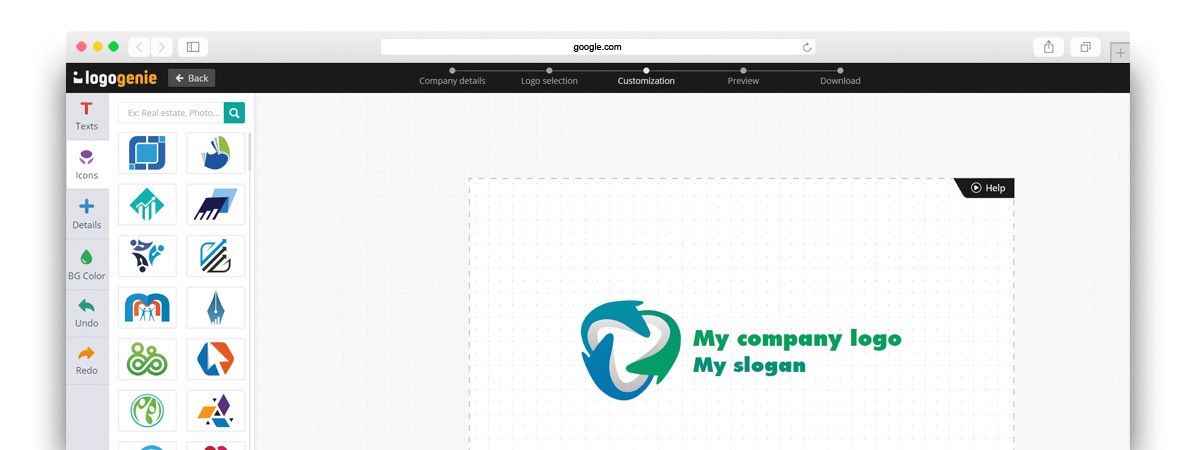The height and width of the screenshot is (450, 1192).
Task: Select the Icons sidebar tab
Action: [x=87, y=165]
